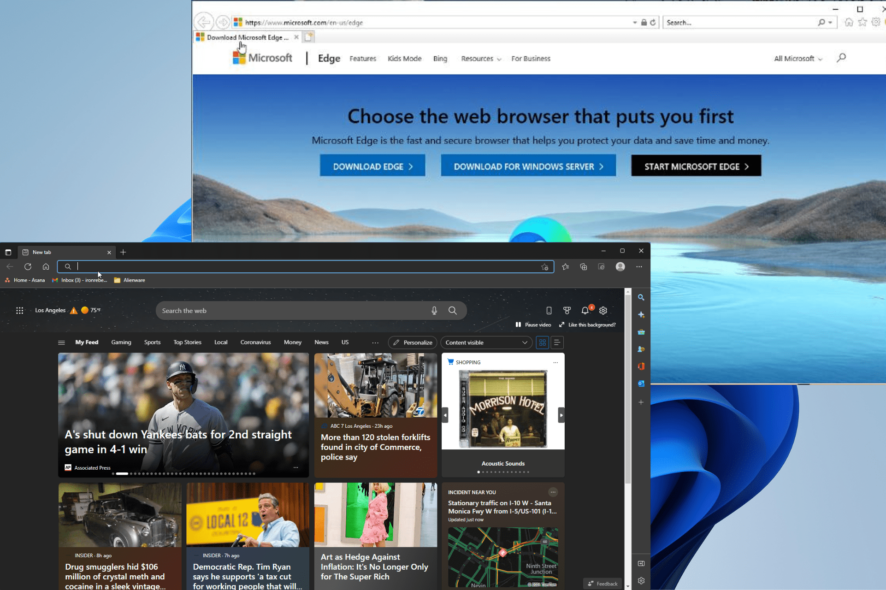
Task: Click the microphone voice search icon
Action: tap(434, 310)
